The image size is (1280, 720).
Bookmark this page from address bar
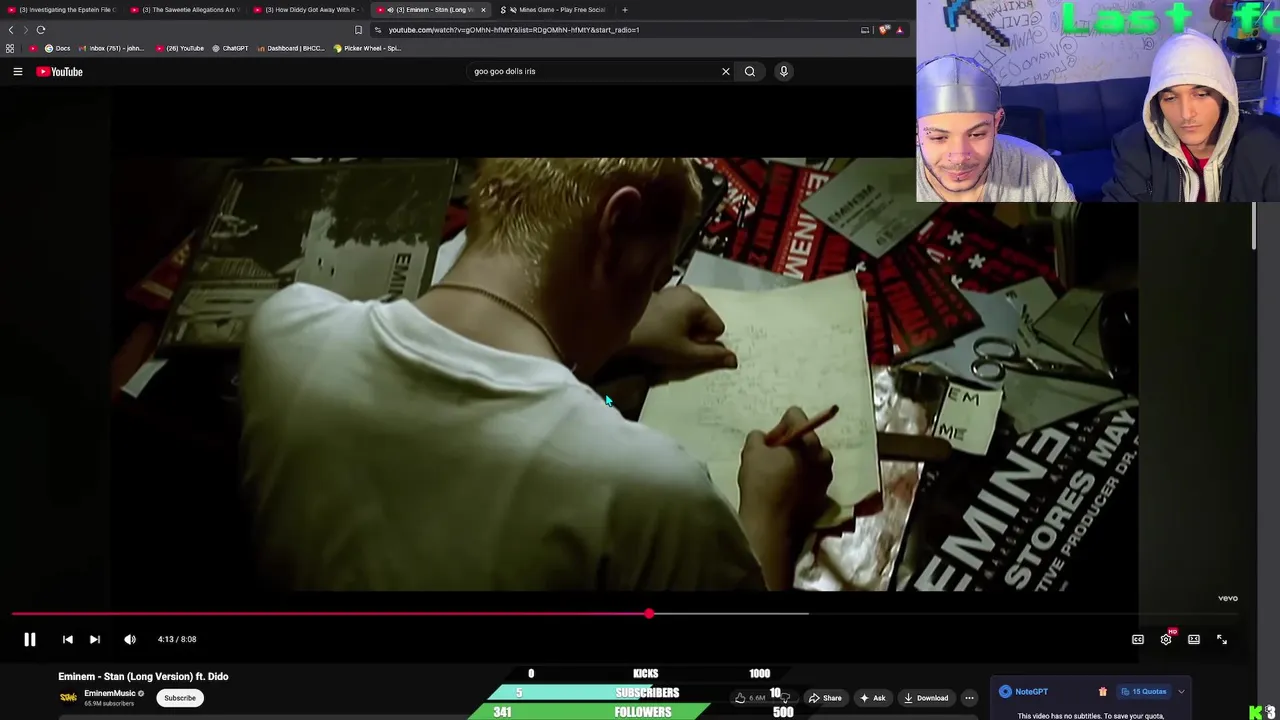pyautogui.click(x=358, y=30)
